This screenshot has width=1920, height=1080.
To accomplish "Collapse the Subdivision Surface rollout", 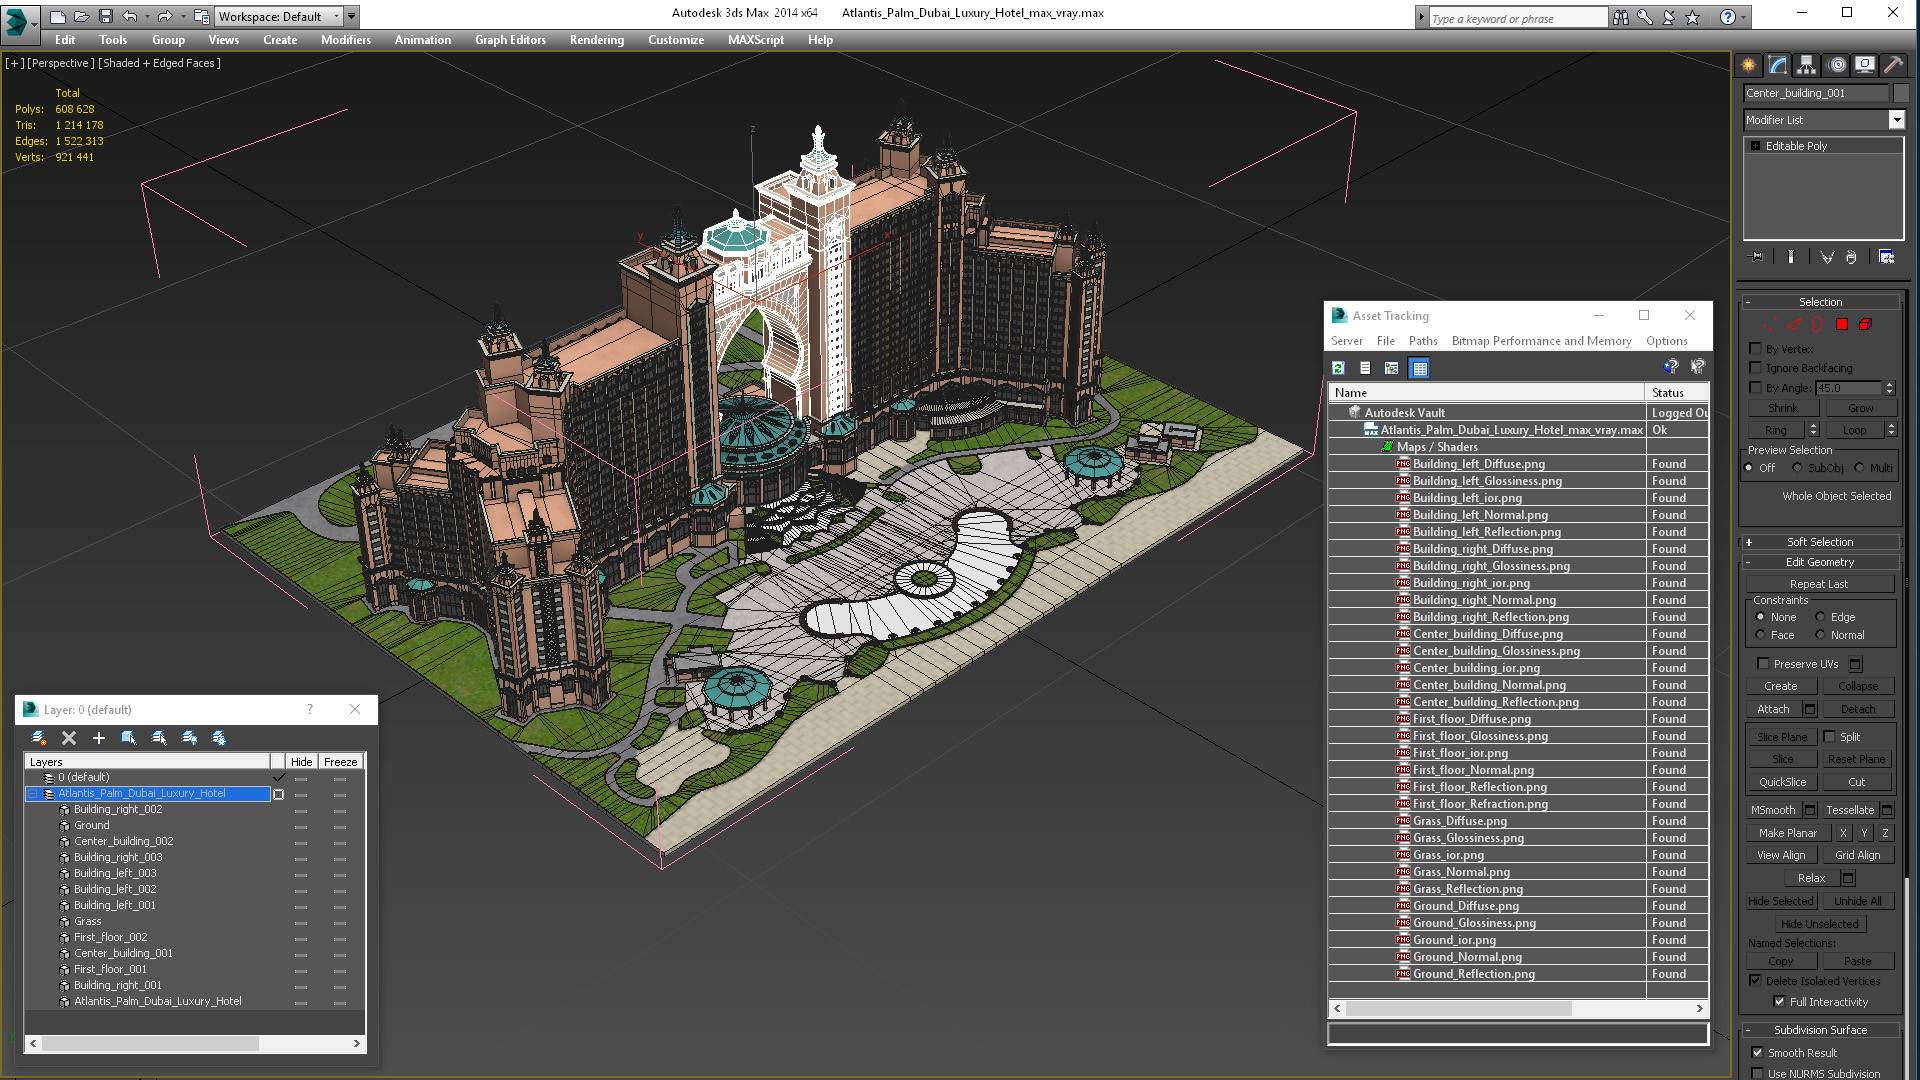I will pyautogui.click(x=1820, y=1030).
